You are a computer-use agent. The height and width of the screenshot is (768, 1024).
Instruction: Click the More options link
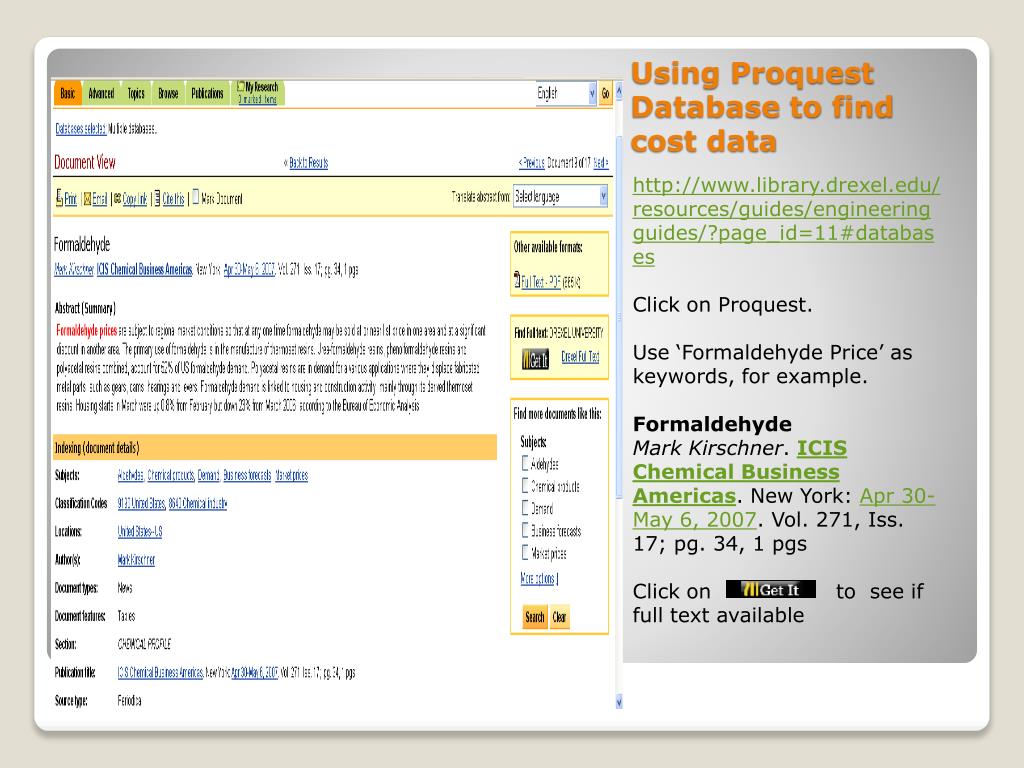pos(537,579)
